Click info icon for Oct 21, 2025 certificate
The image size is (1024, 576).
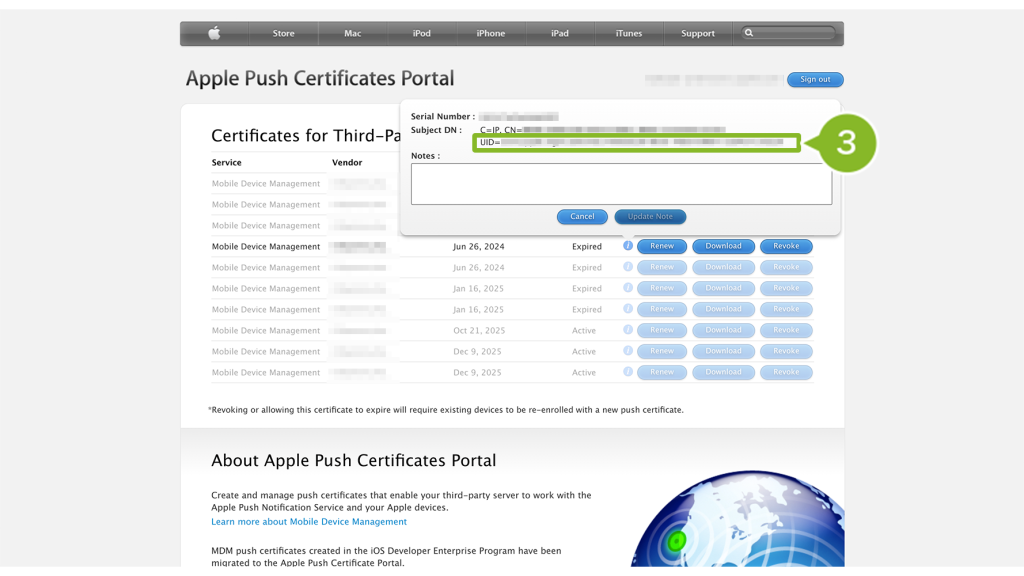628,330
